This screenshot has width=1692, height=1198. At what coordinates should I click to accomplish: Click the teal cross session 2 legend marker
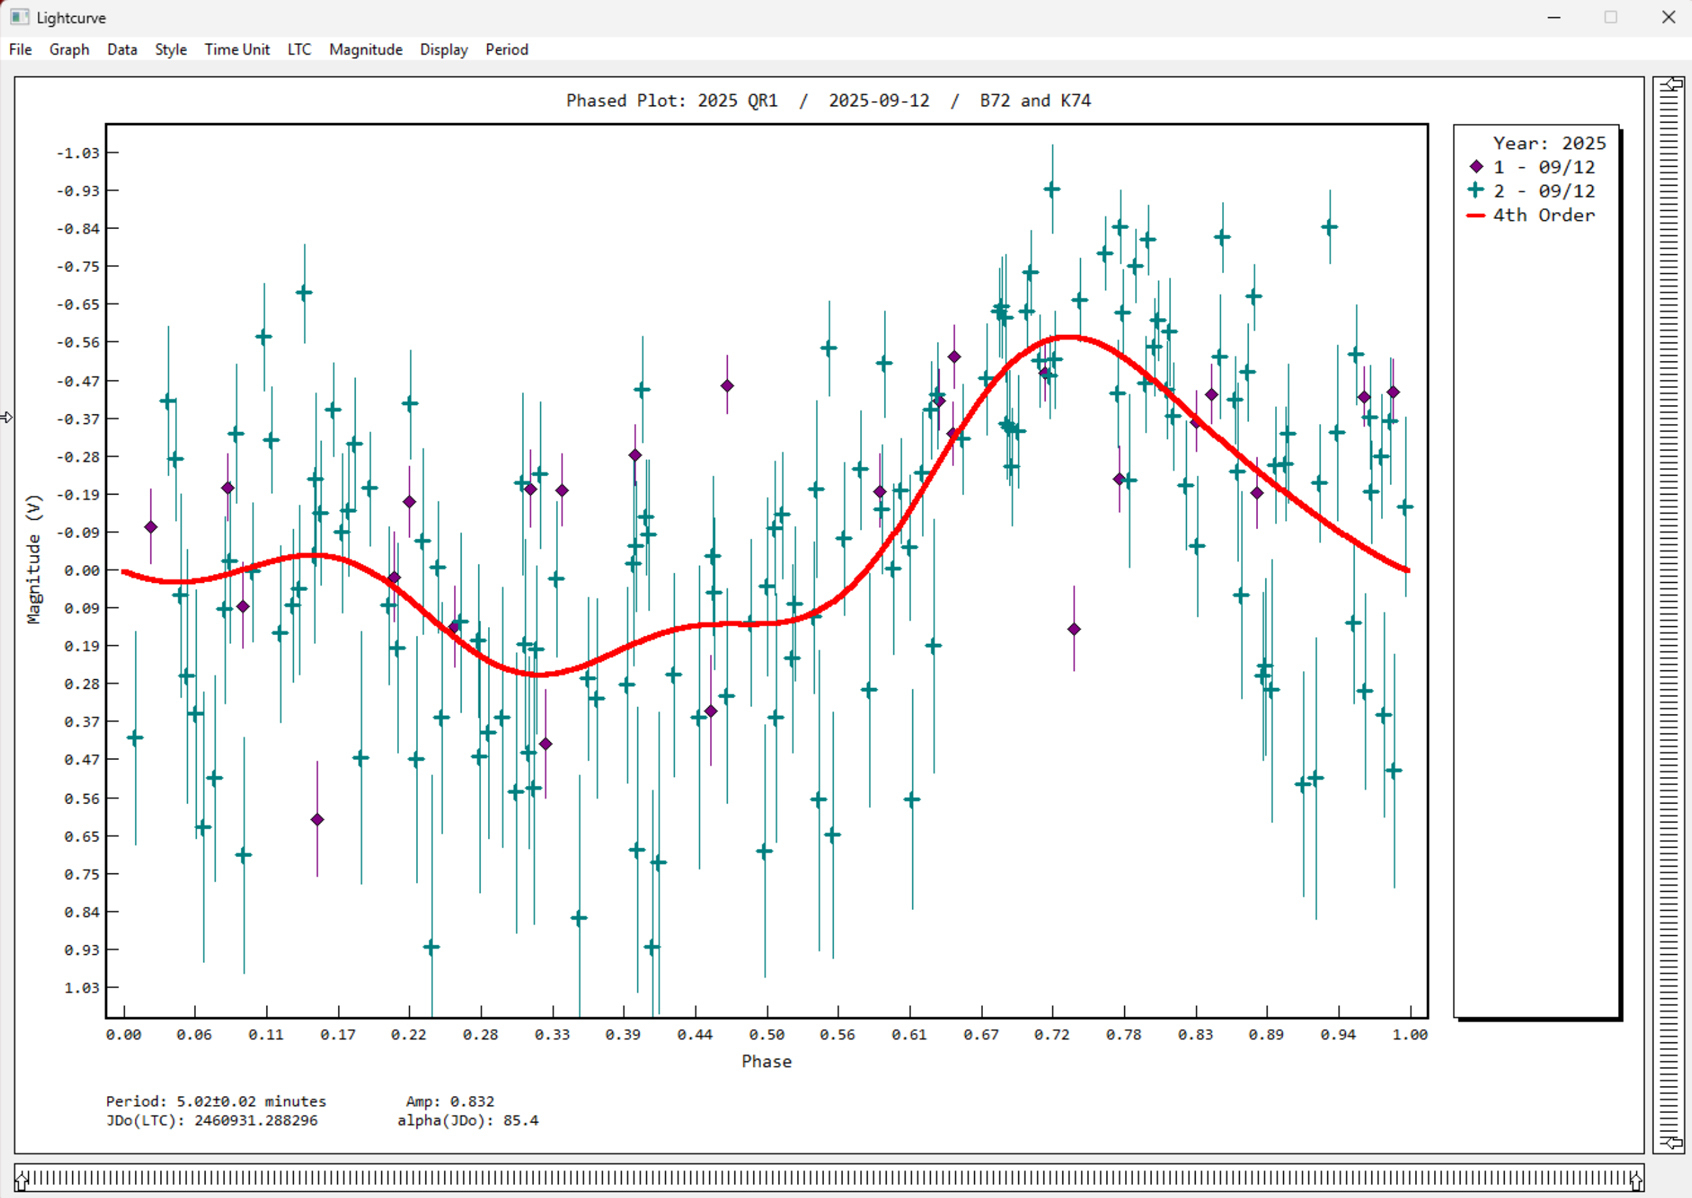[1476, 190]
